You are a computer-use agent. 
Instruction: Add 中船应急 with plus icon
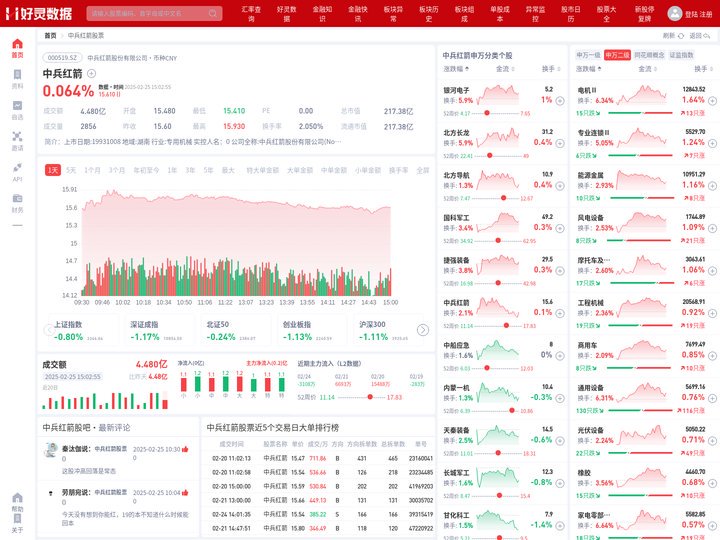[560, 356]
